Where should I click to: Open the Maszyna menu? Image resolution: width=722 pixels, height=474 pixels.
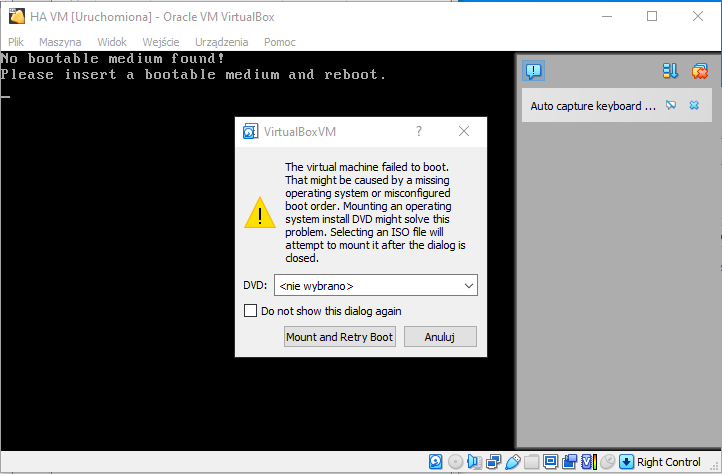pos(60,42)
